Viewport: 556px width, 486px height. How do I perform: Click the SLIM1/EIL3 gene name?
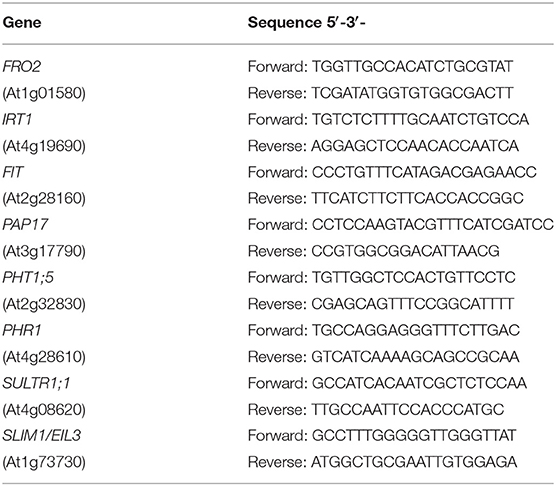(x=41, y=435)
